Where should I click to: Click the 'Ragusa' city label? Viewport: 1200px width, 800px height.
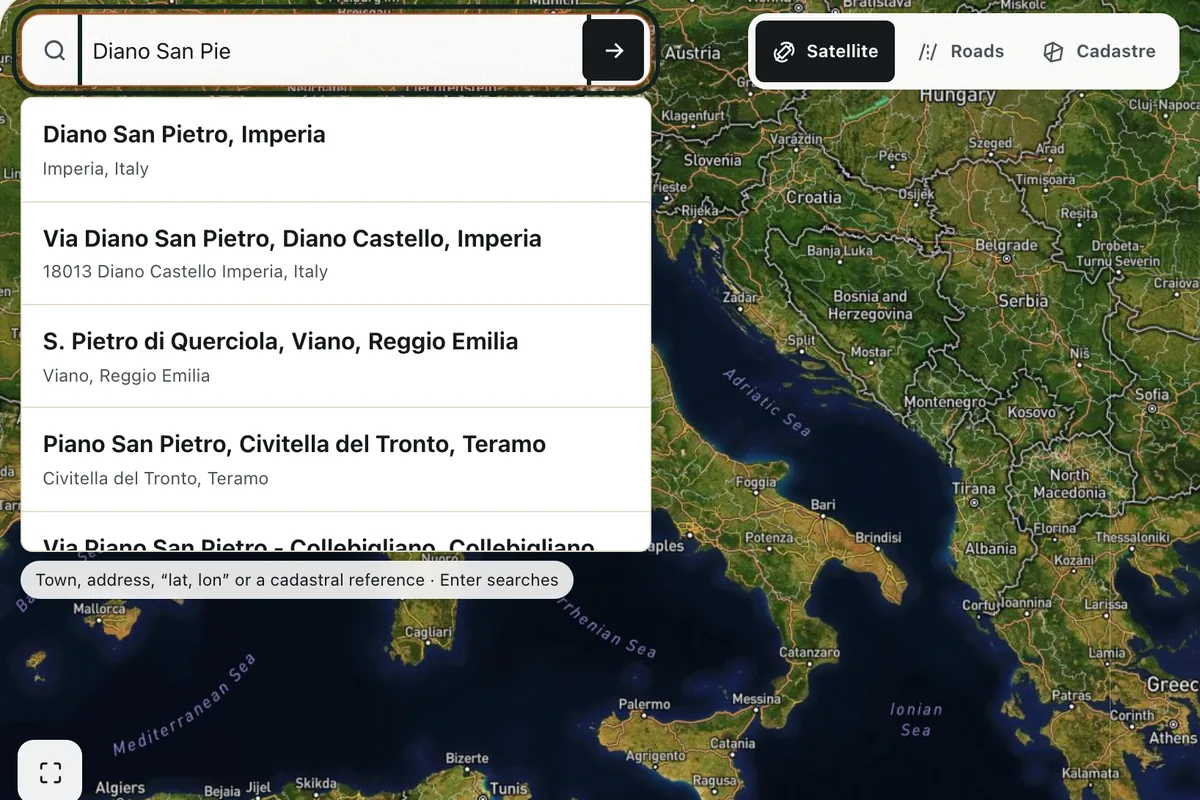click(714, 781)
